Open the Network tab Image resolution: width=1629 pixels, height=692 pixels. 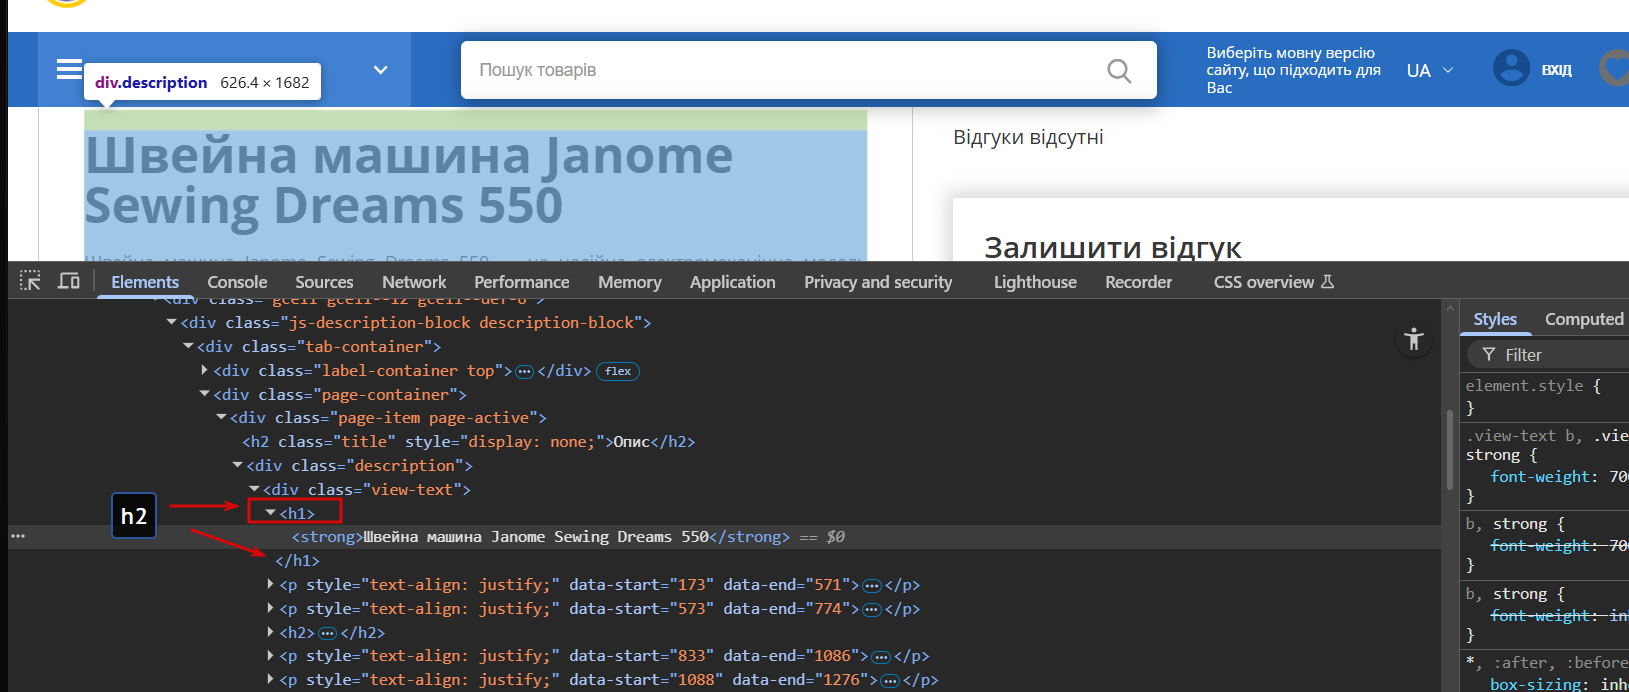point(414,282)
